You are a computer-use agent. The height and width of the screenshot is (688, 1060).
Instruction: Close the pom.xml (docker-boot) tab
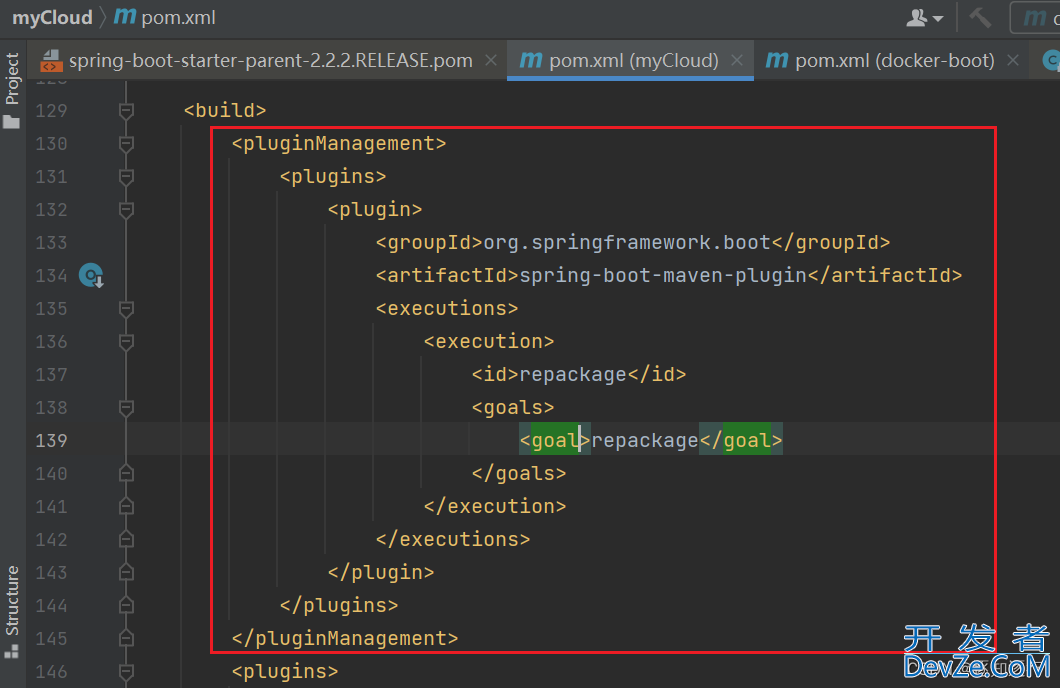pyautogui.click(x=1013, y=61)
